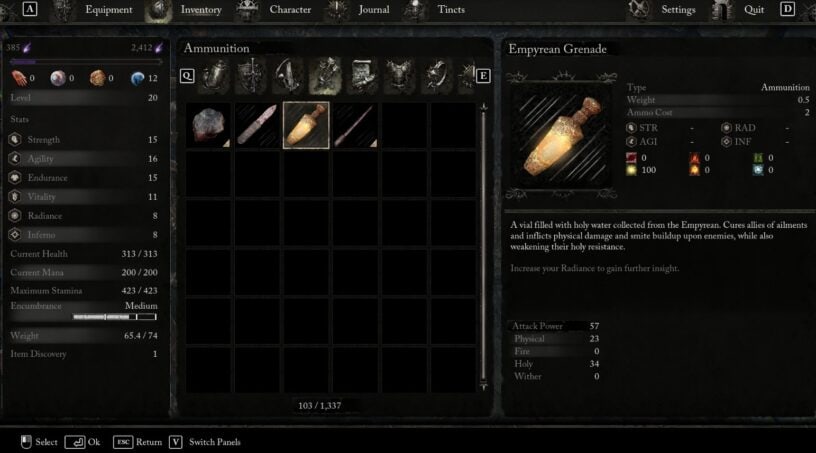Viewport: 816px width, 453px height.
Task: Click the inventory grid vertical scrollbar
Action: click(483, 246)
